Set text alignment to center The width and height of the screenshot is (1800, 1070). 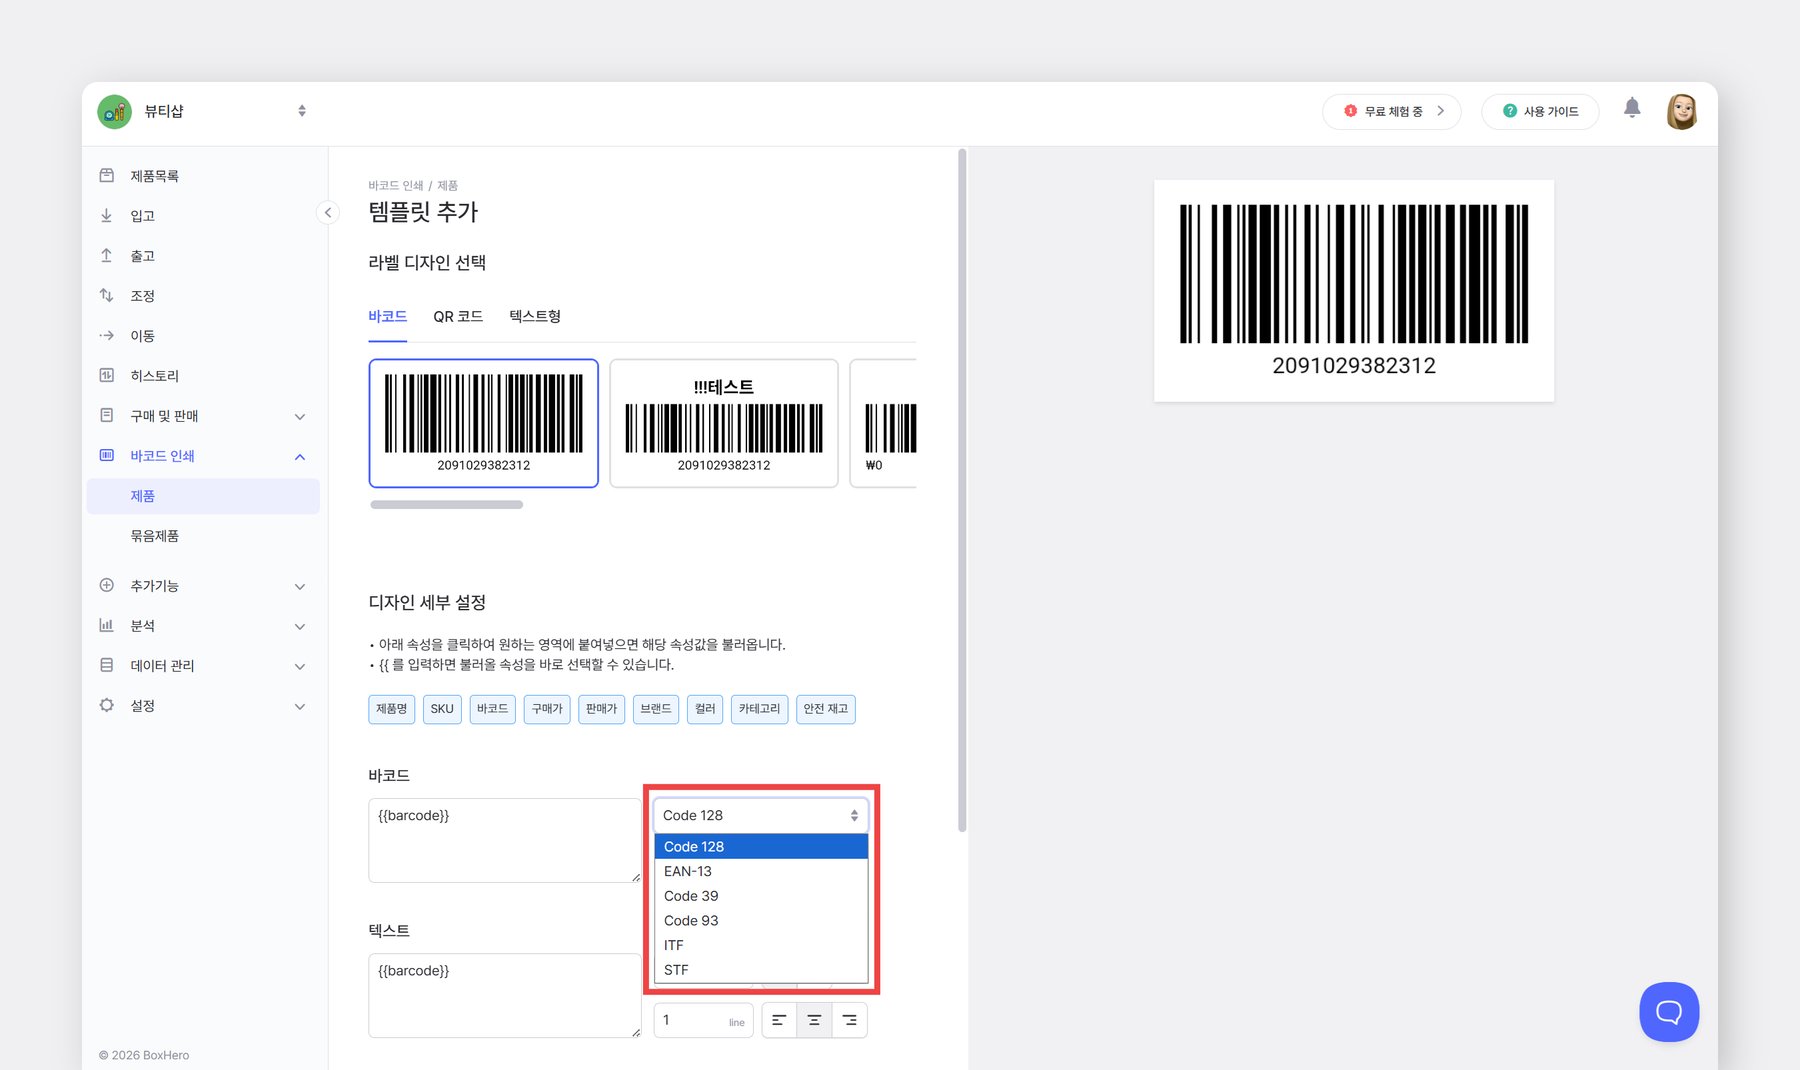(x=814, y=1020)
